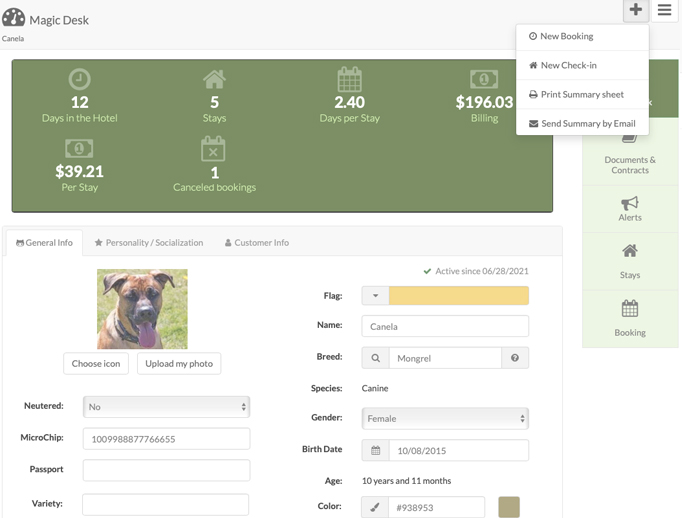Click the money icon above Billing
The height and width of the screenshot is (518, 682).
coord(484,79)
